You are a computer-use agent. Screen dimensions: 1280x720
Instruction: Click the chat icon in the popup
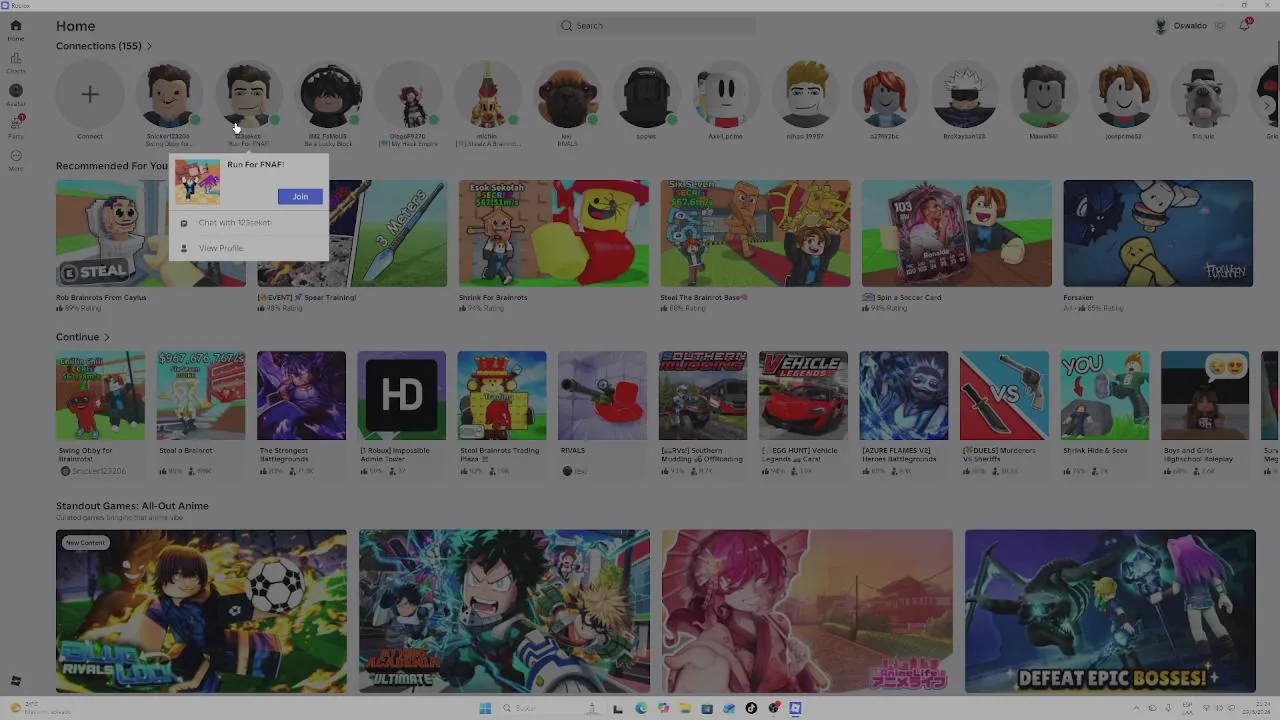coord(184,223)
